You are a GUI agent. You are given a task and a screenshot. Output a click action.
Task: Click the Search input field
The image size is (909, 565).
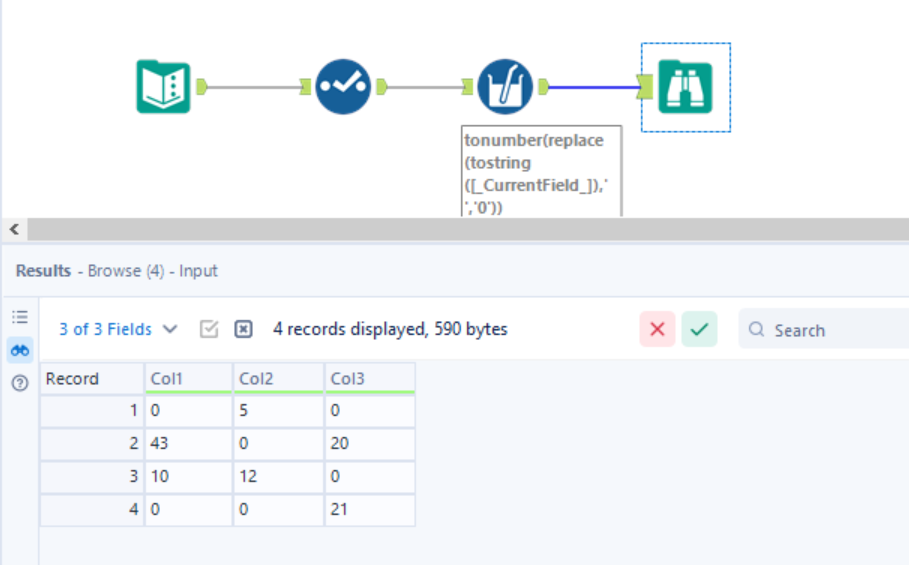tap(824, 329)
